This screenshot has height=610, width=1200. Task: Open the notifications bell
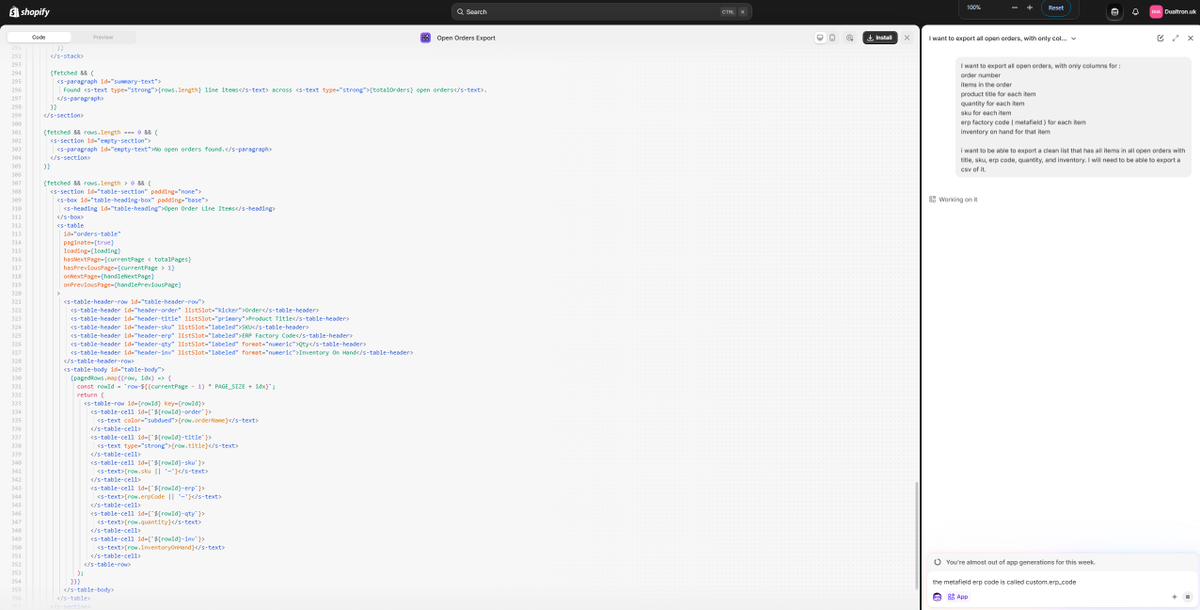(x=1135, y=12)
